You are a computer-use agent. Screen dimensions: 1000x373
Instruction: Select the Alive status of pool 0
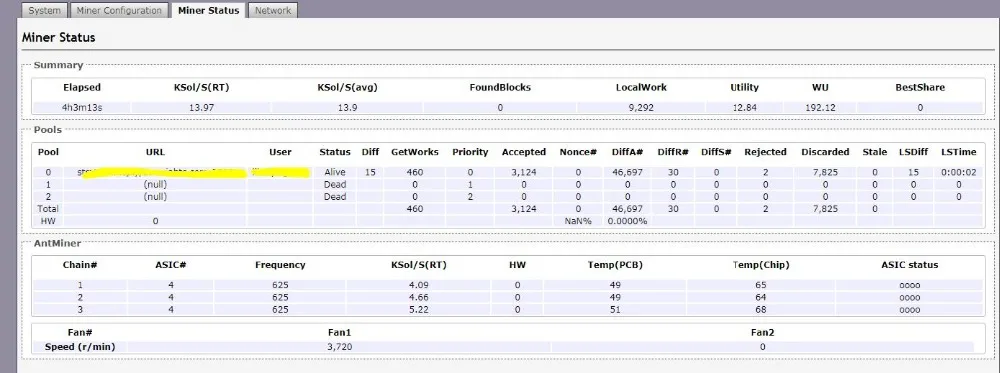335,172
